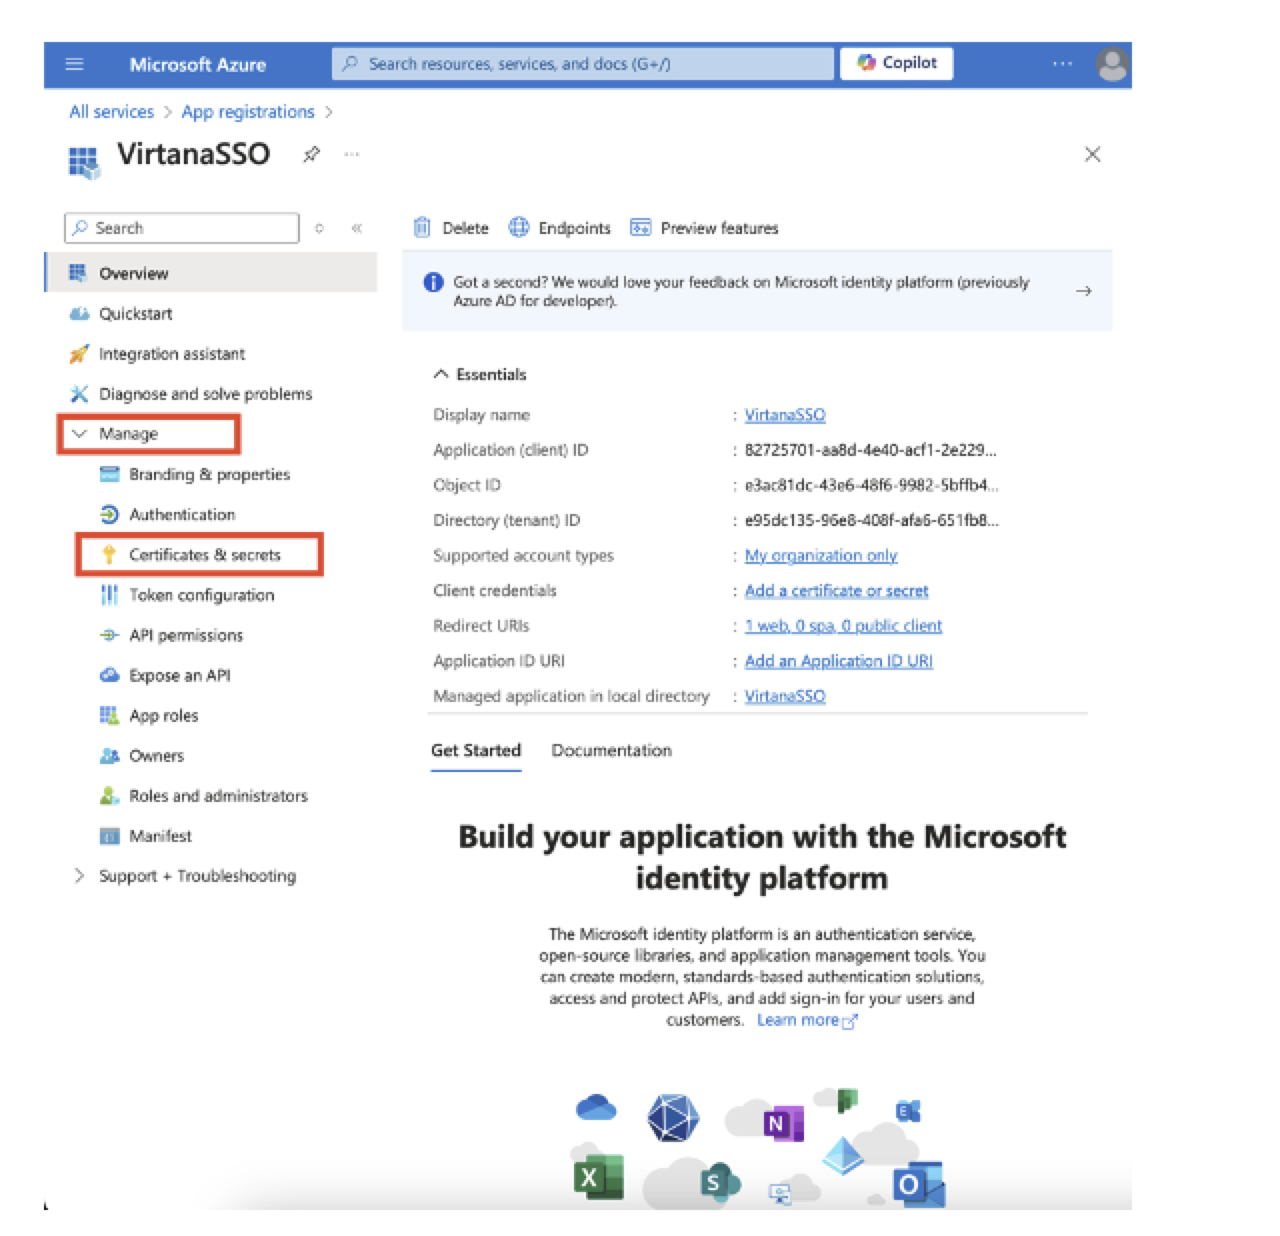1280x1236 pixels.
Task: Click the dark blue polyhedron icon
Action: 673,1118
